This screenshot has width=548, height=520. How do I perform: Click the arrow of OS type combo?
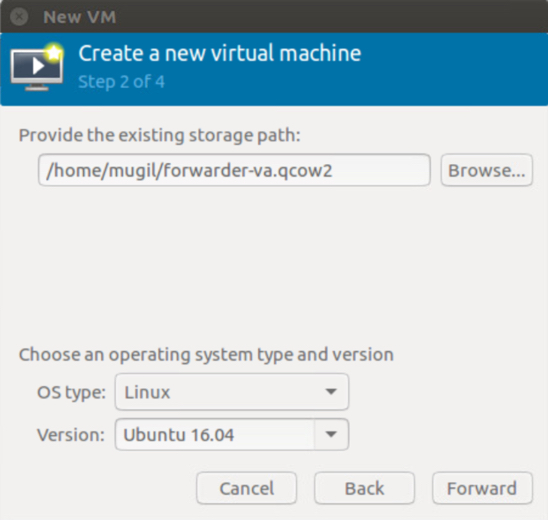(331, 392)
